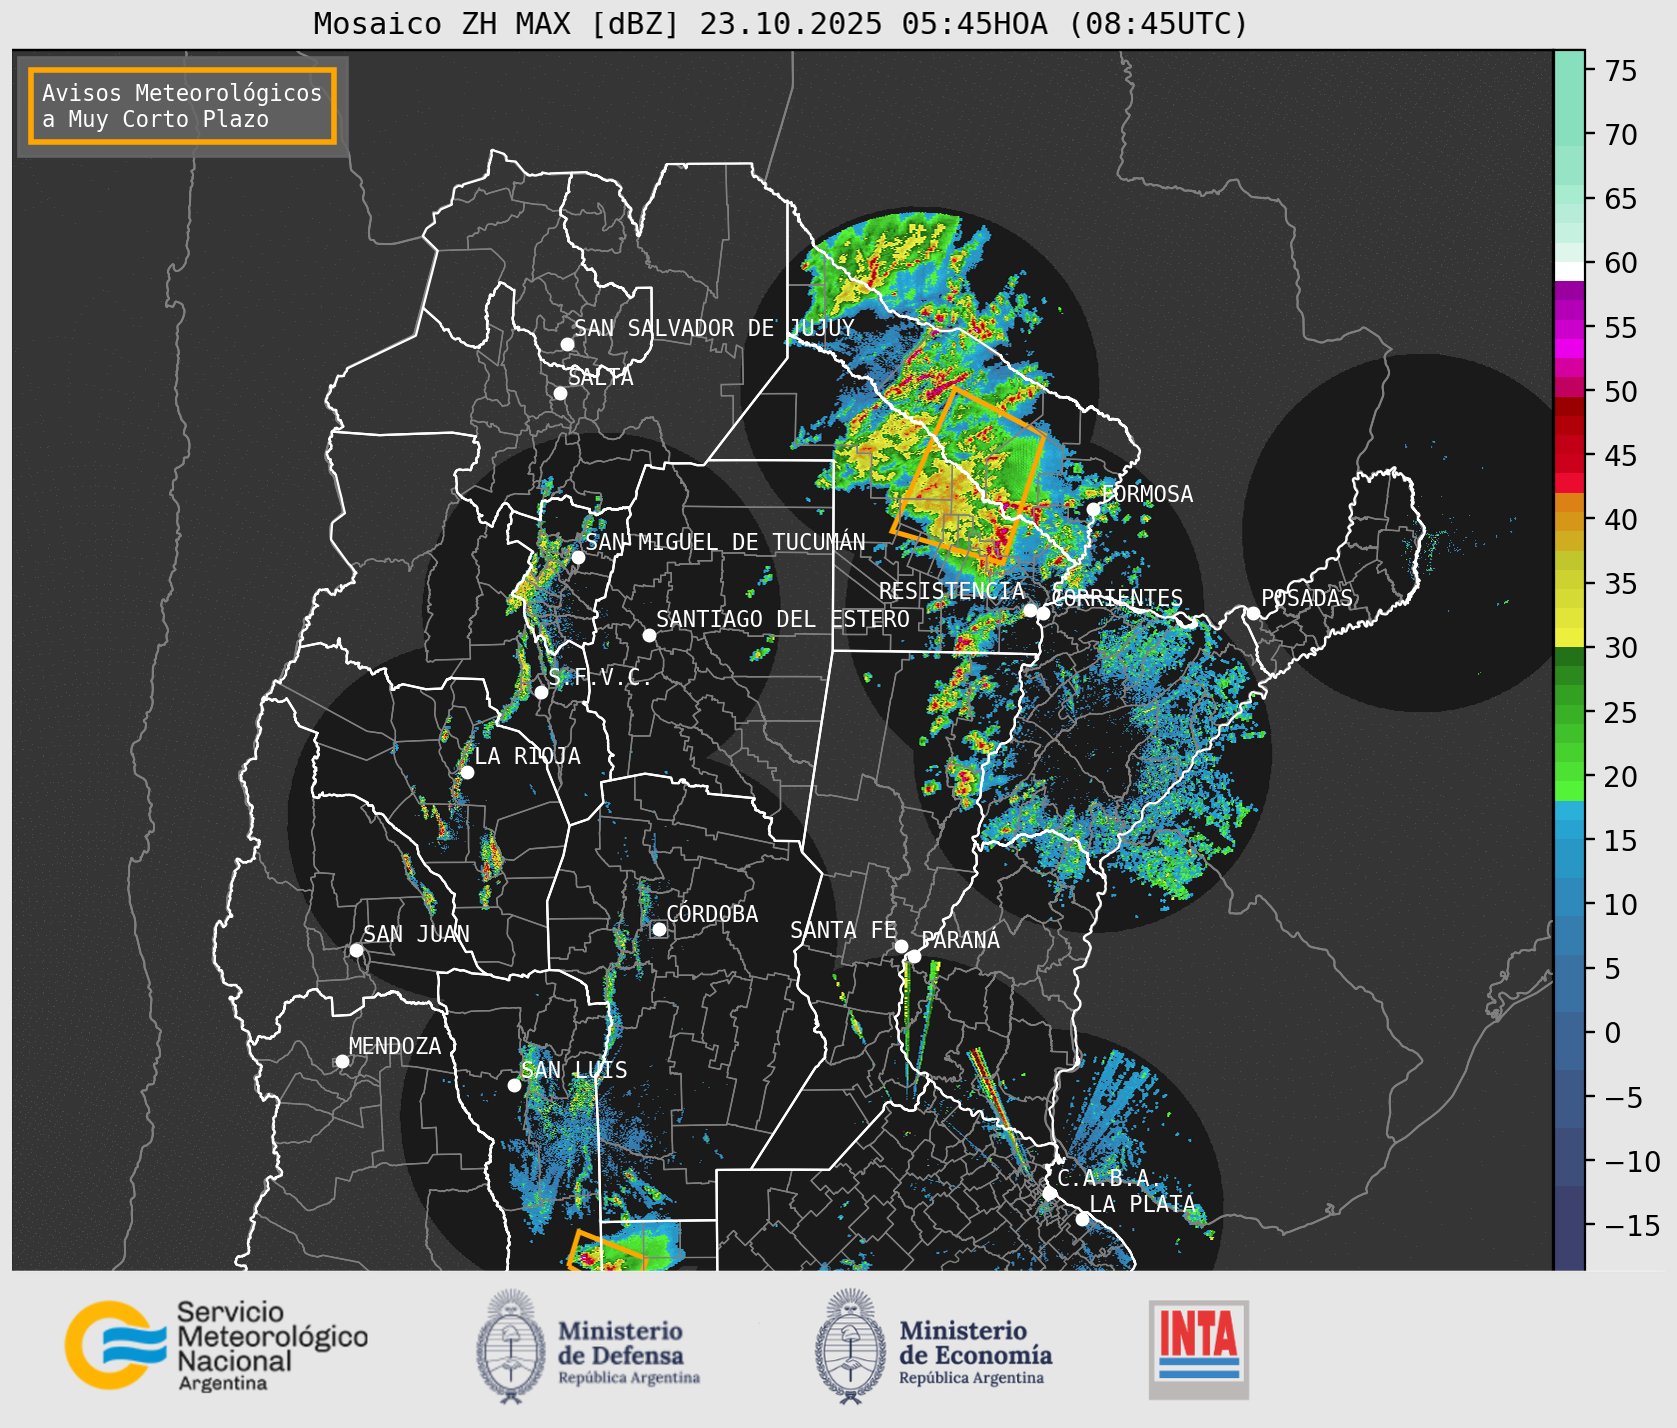The height and width of the screenshot is (1428, 1677).
Task: Click the Santa Fe marker dot
Action: pyautogui.click(x=901, y=946)
